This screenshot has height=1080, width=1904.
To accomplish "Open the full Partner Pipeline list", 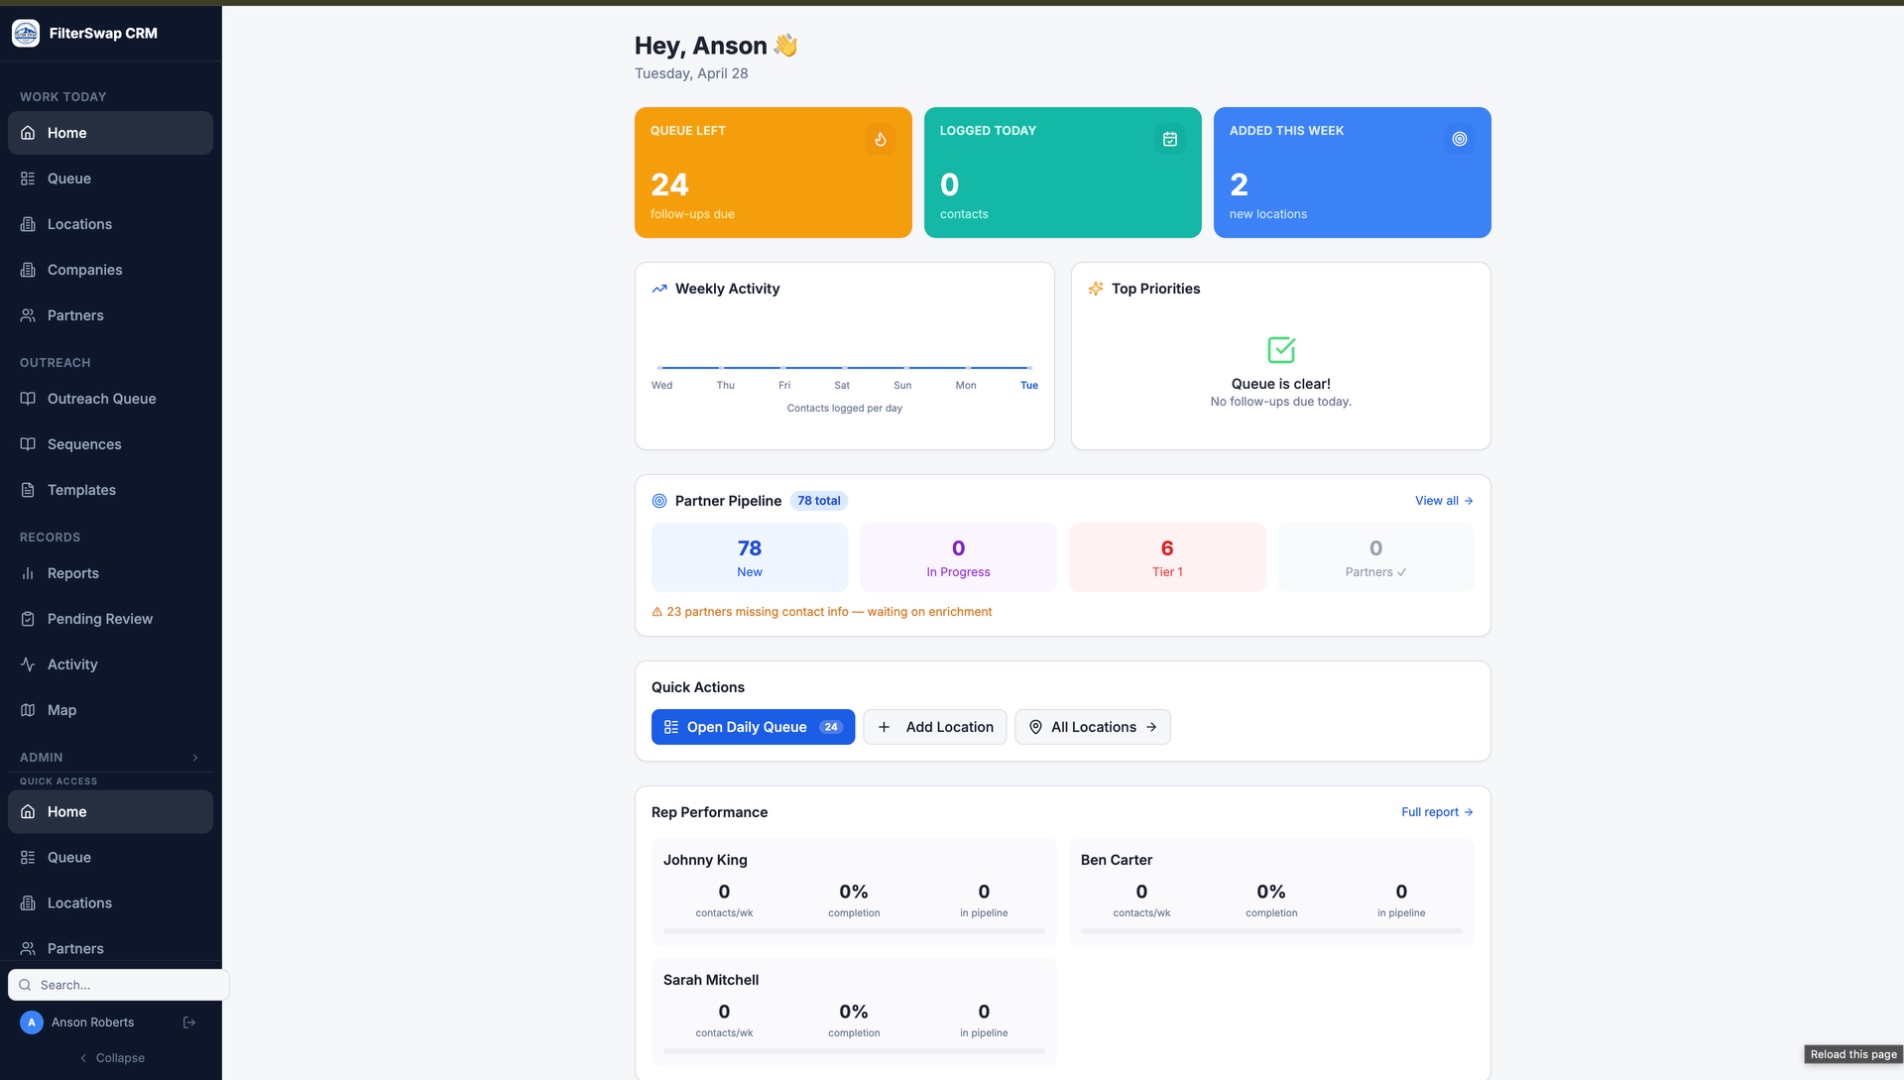I will point(1442,501).
